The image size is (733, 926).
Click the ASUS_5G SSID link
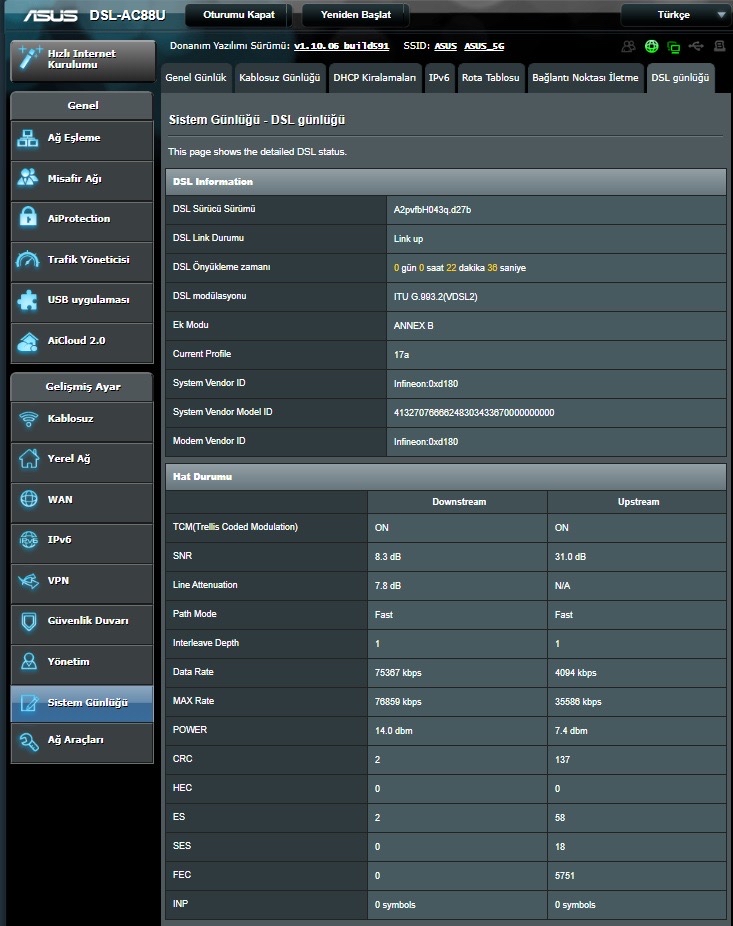(x=484, y=46)
